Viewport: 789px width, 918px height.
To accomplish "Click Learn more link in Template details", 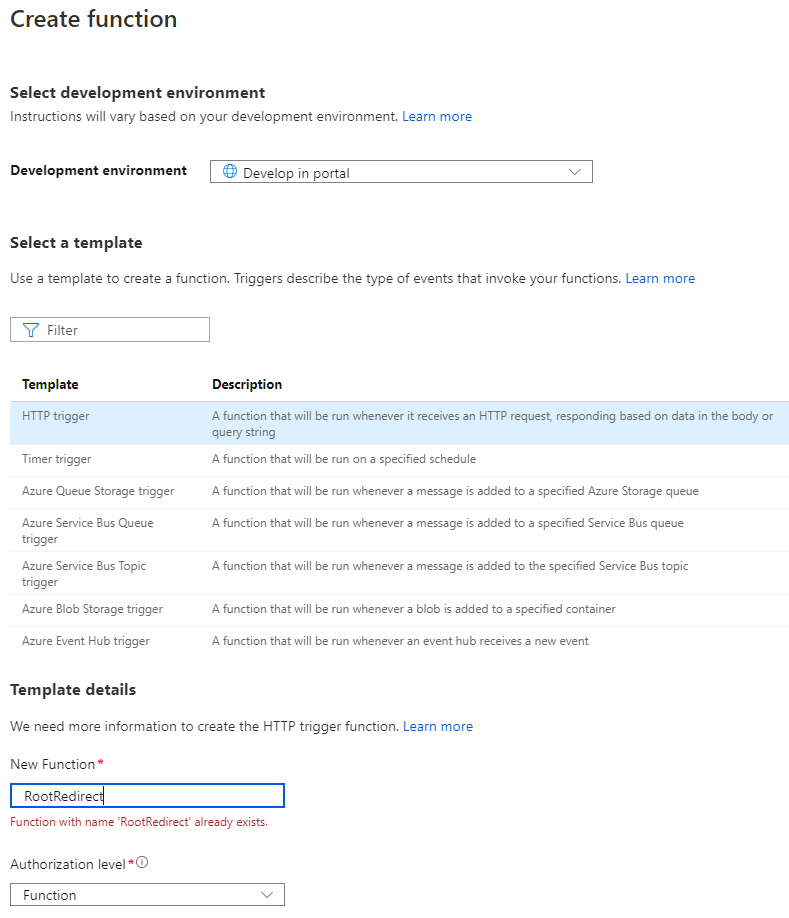I will (x=438, y=726).
